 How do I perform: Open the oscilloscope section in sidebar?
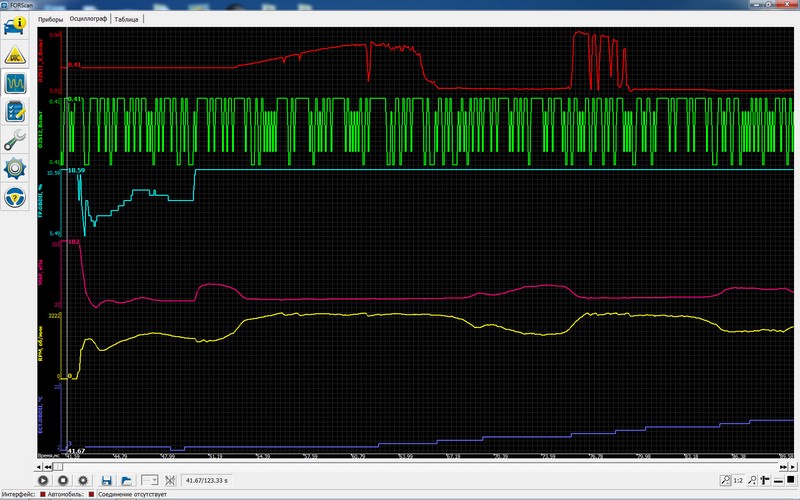pyautogui.click(x=15, y=84)
